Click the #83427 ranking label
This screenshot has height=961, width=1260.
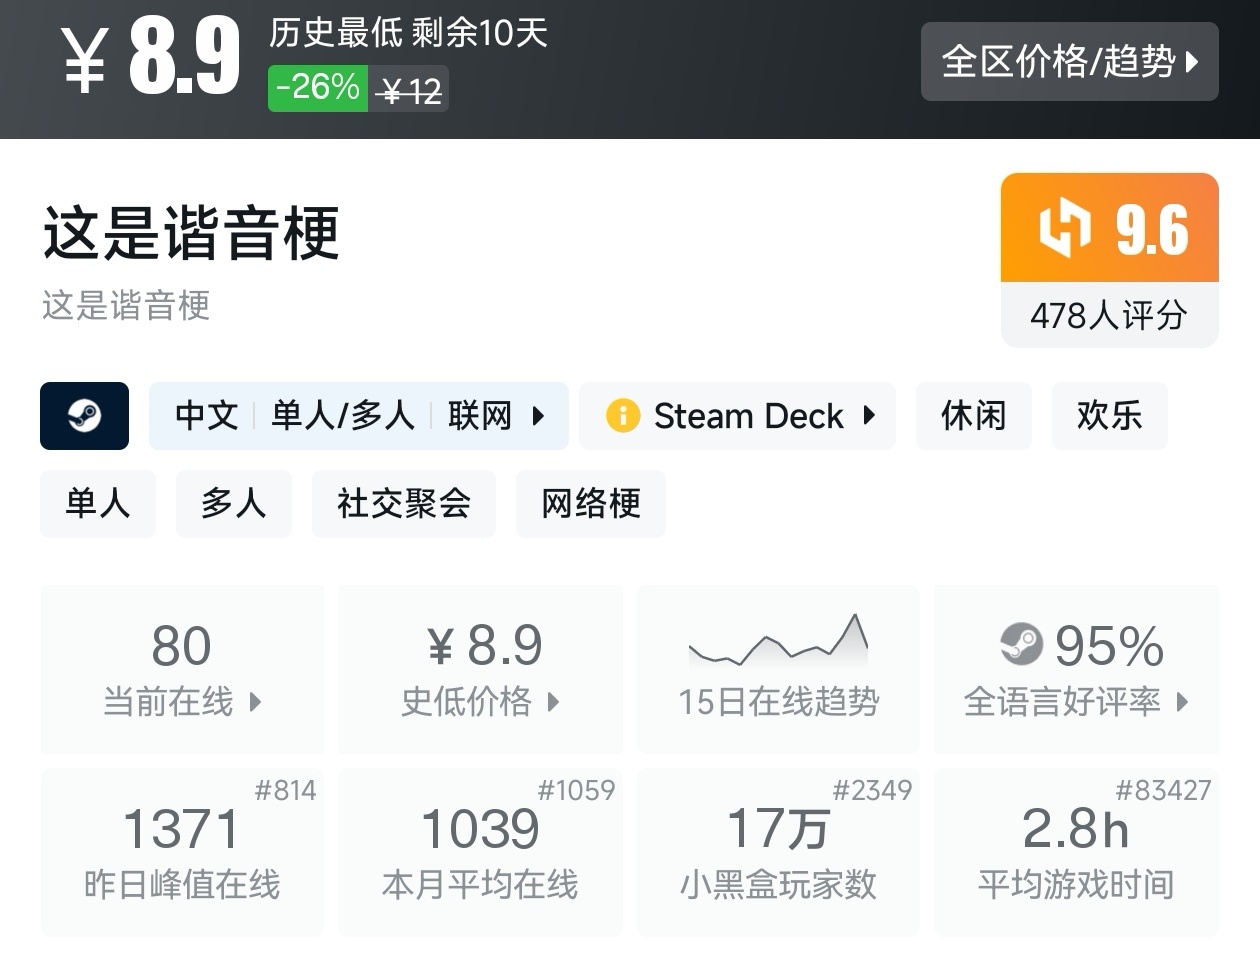1163,790
